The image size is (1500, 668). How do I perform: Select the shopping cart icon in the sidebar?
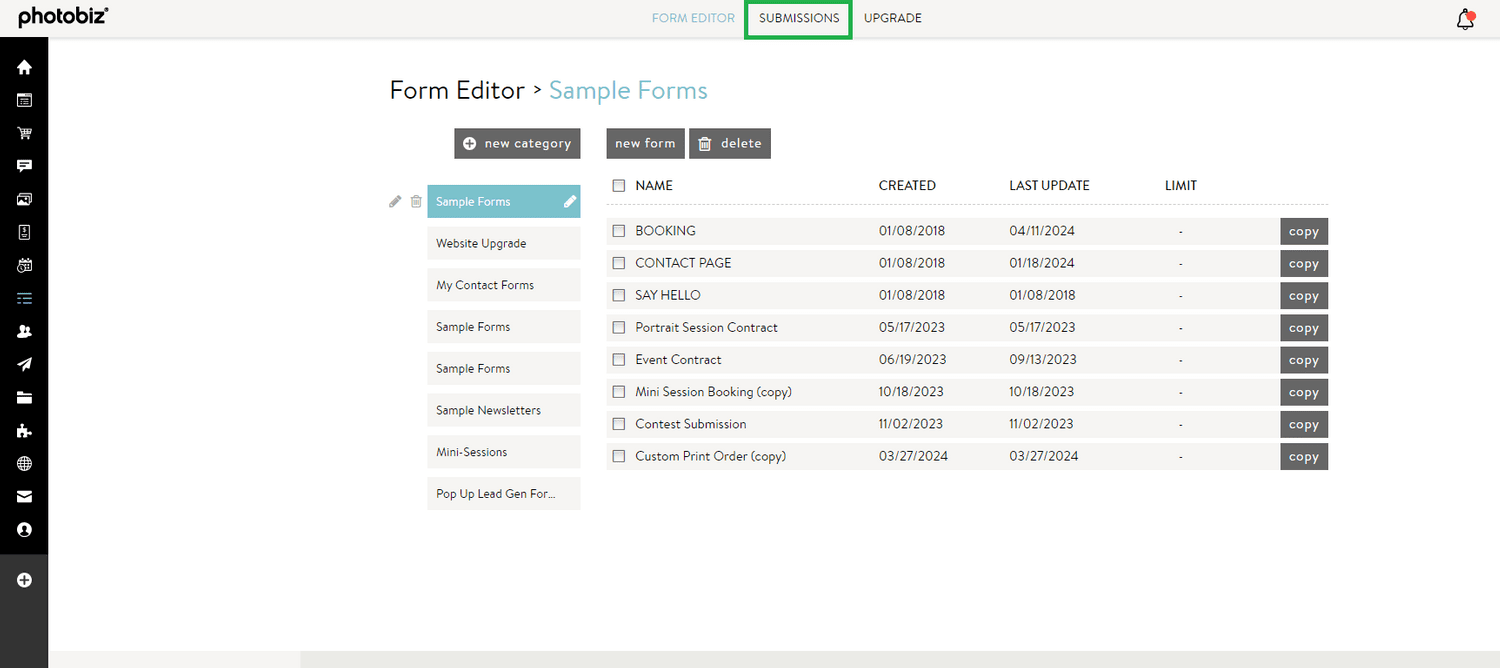(23, 133)
